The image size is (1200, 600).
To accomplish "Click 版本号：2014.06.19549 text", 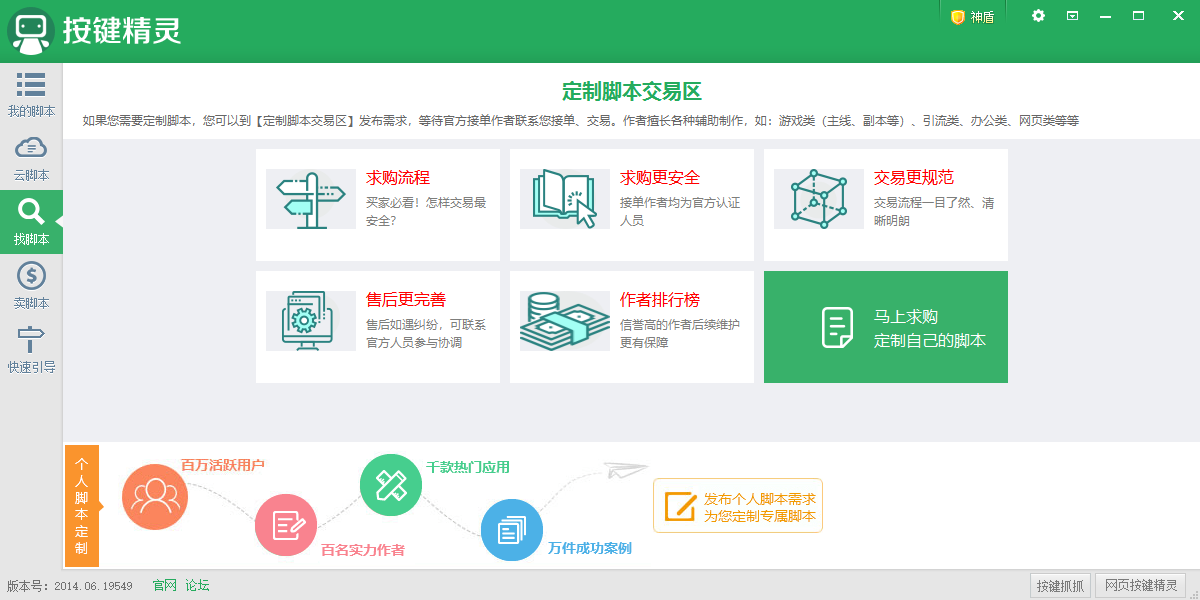I will click(70, 586).
